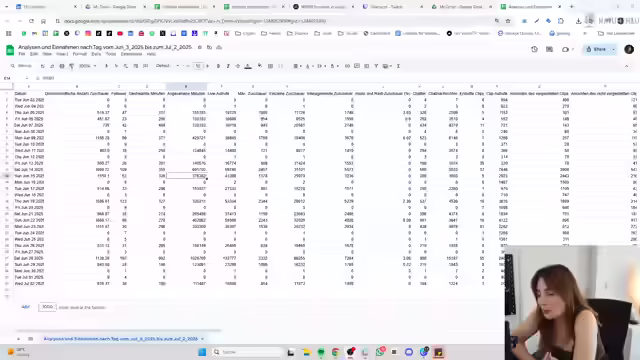640x360 pixels.
Task: Click the print icon in toolbar
Action: click(x=62, y=66)
